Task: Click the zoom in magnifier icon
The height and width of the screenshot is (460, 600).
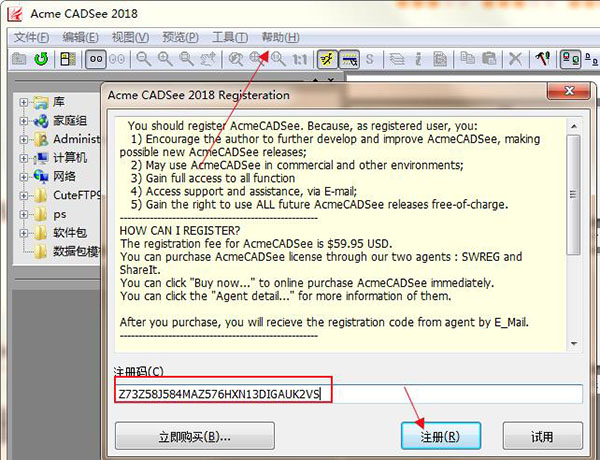Action: coord(165,59)
